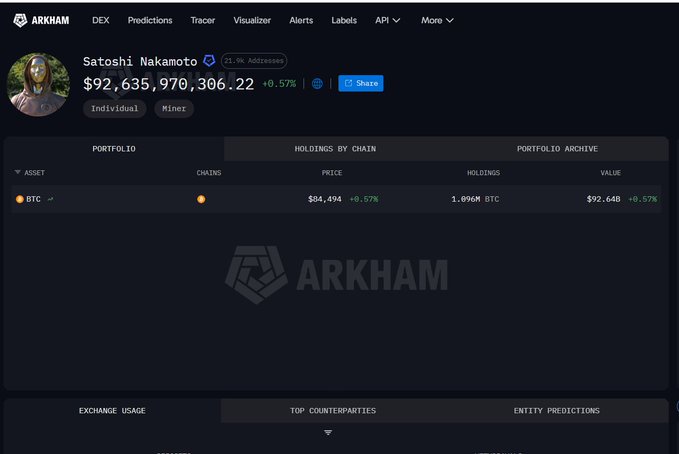This screenshot has width=679, height=454.
Task: Sort by the Price column header
Action: point(332,173)
